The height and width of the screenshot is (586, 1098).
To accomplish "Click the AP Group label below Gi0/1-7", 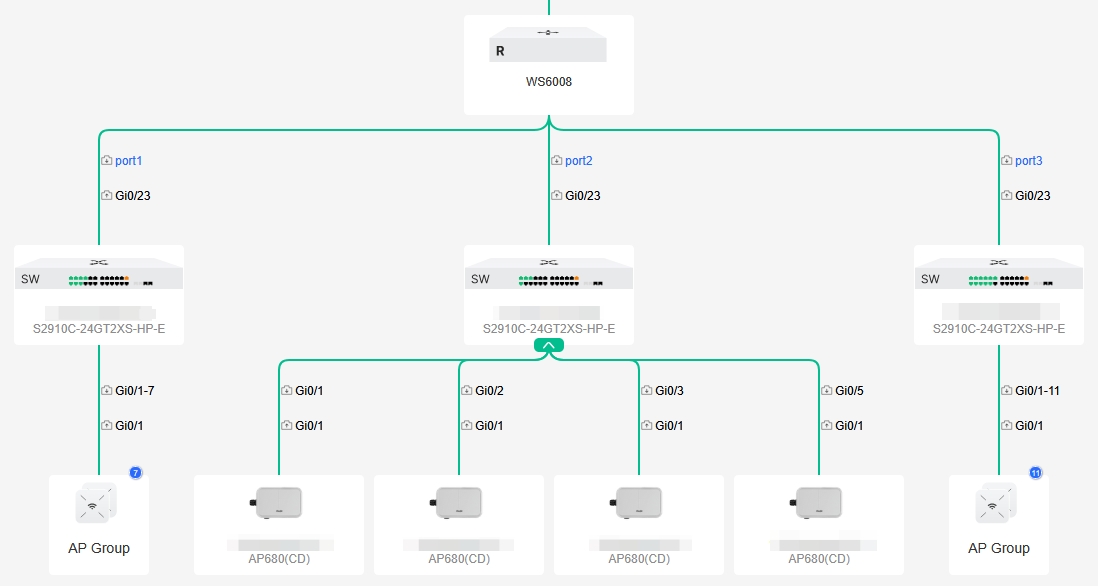I will 99,548.
